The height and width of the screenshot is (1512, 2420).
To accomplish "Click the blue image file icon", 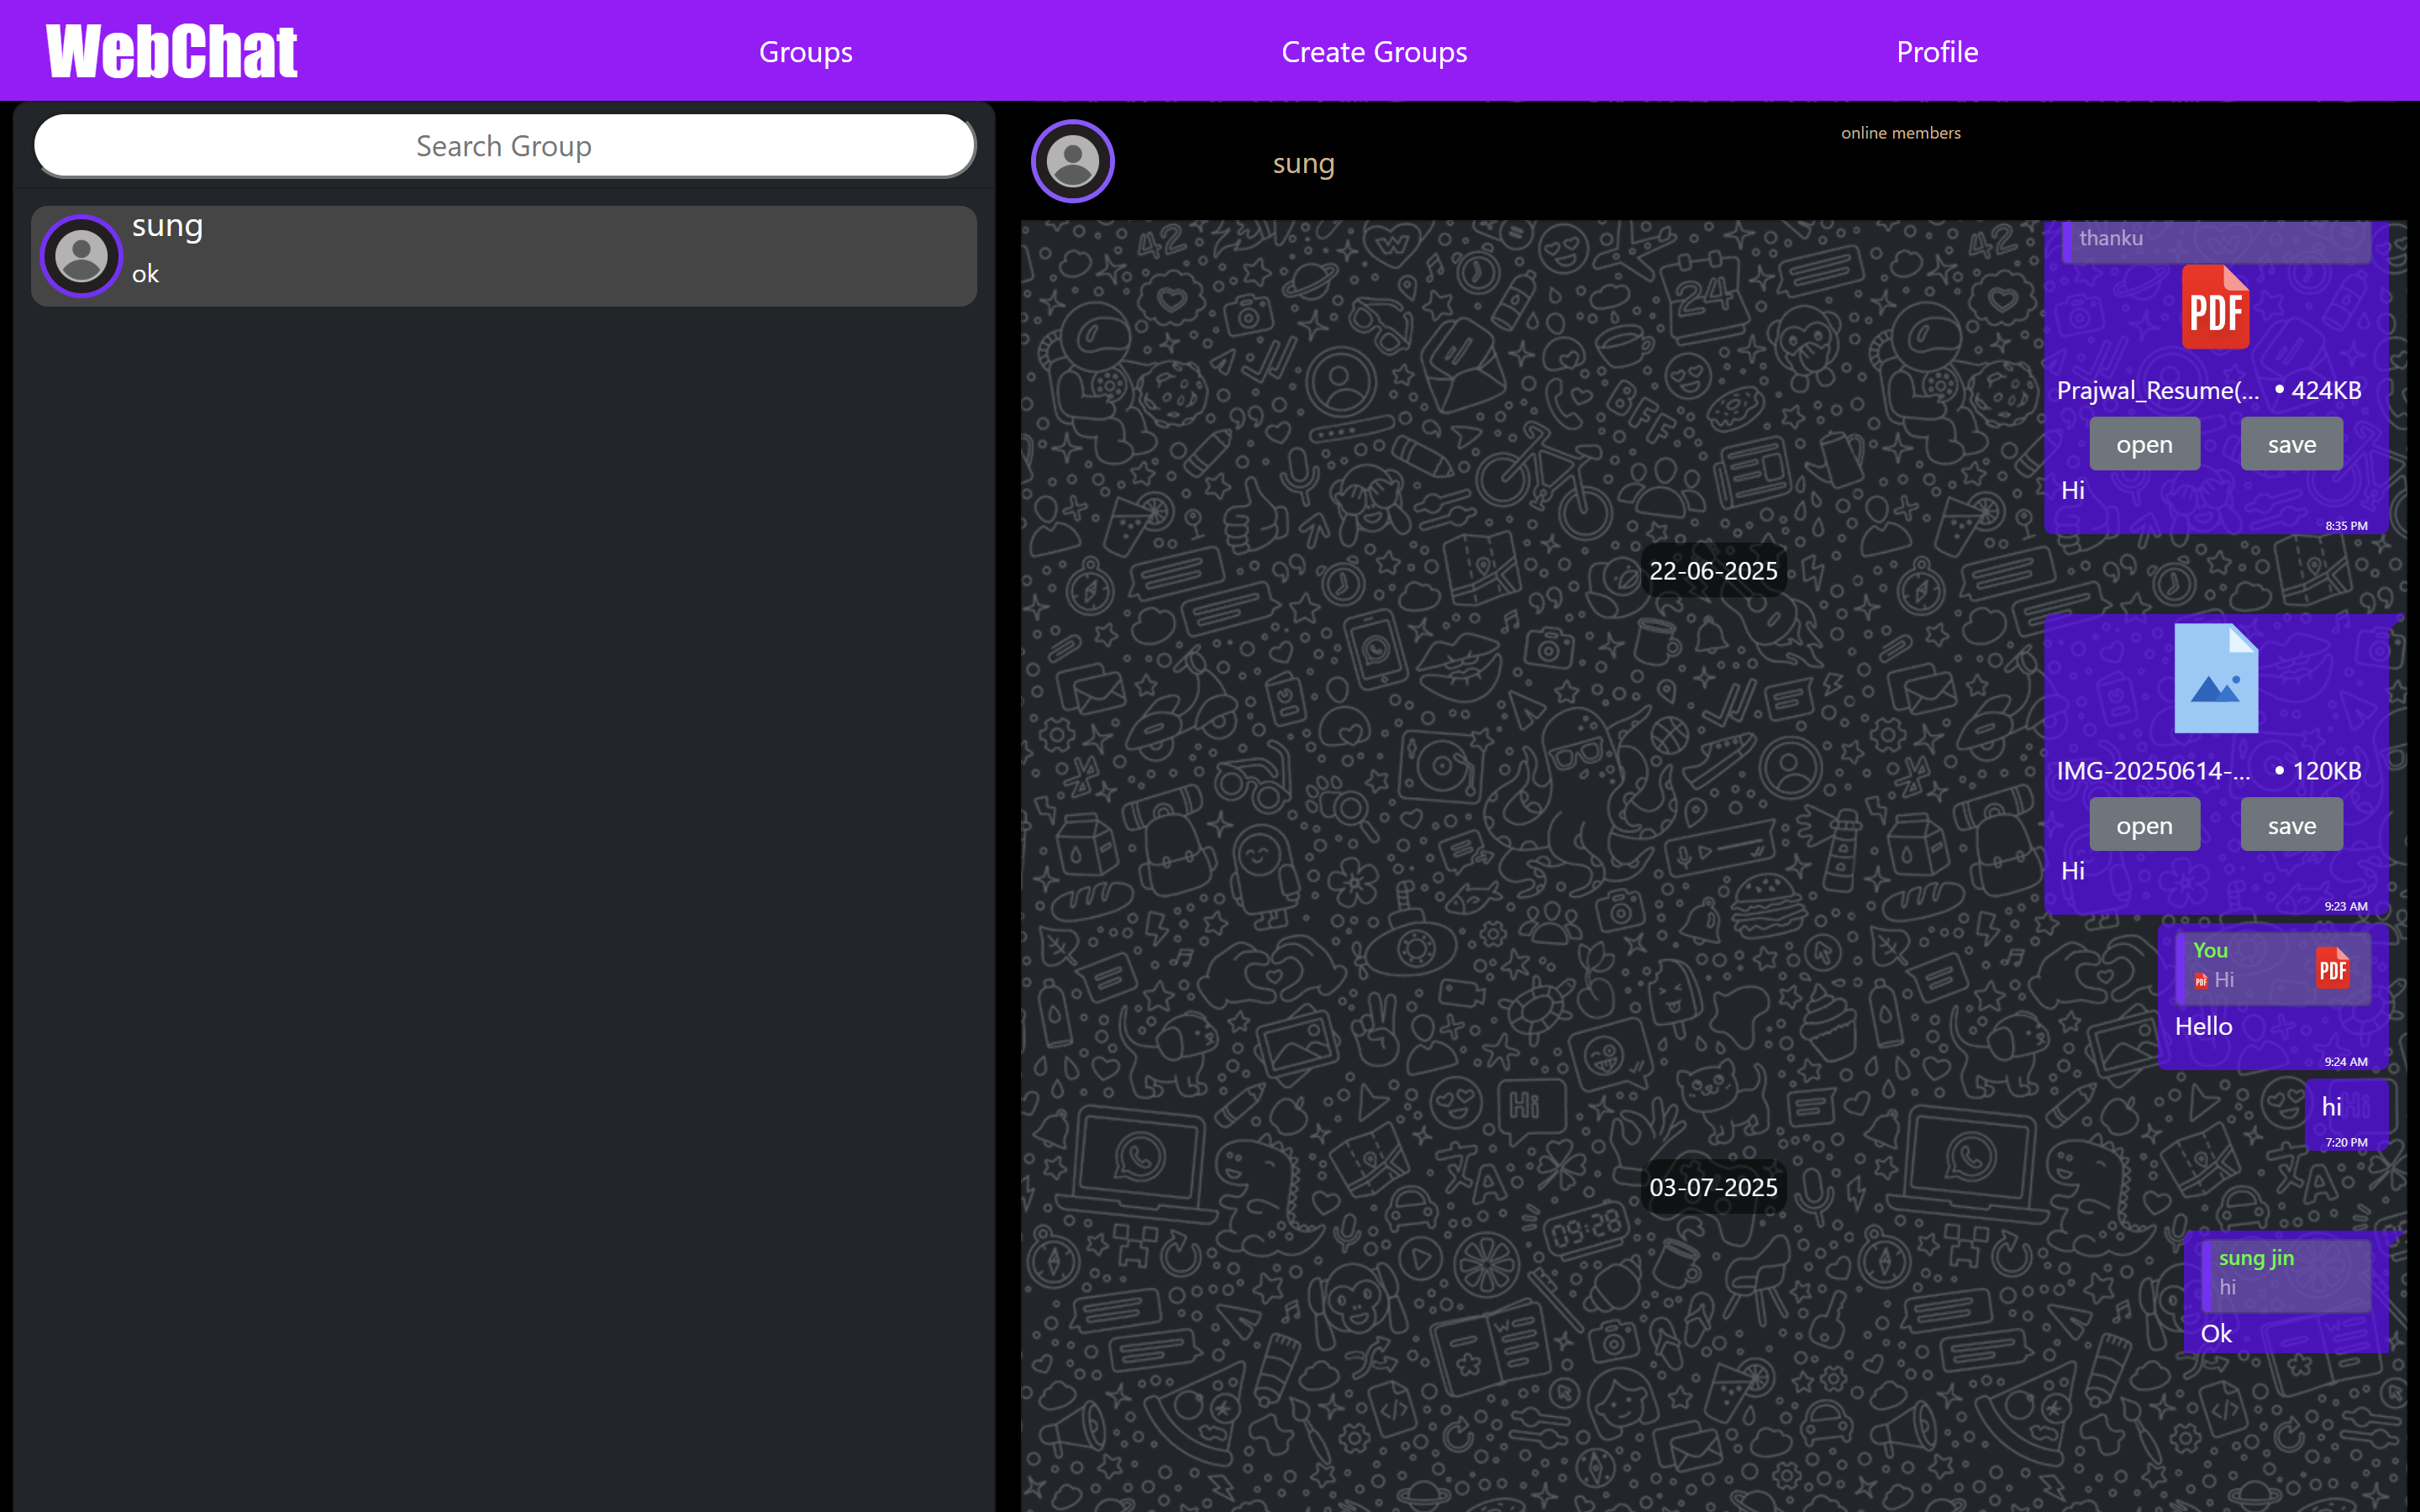I will (2215, 679).
